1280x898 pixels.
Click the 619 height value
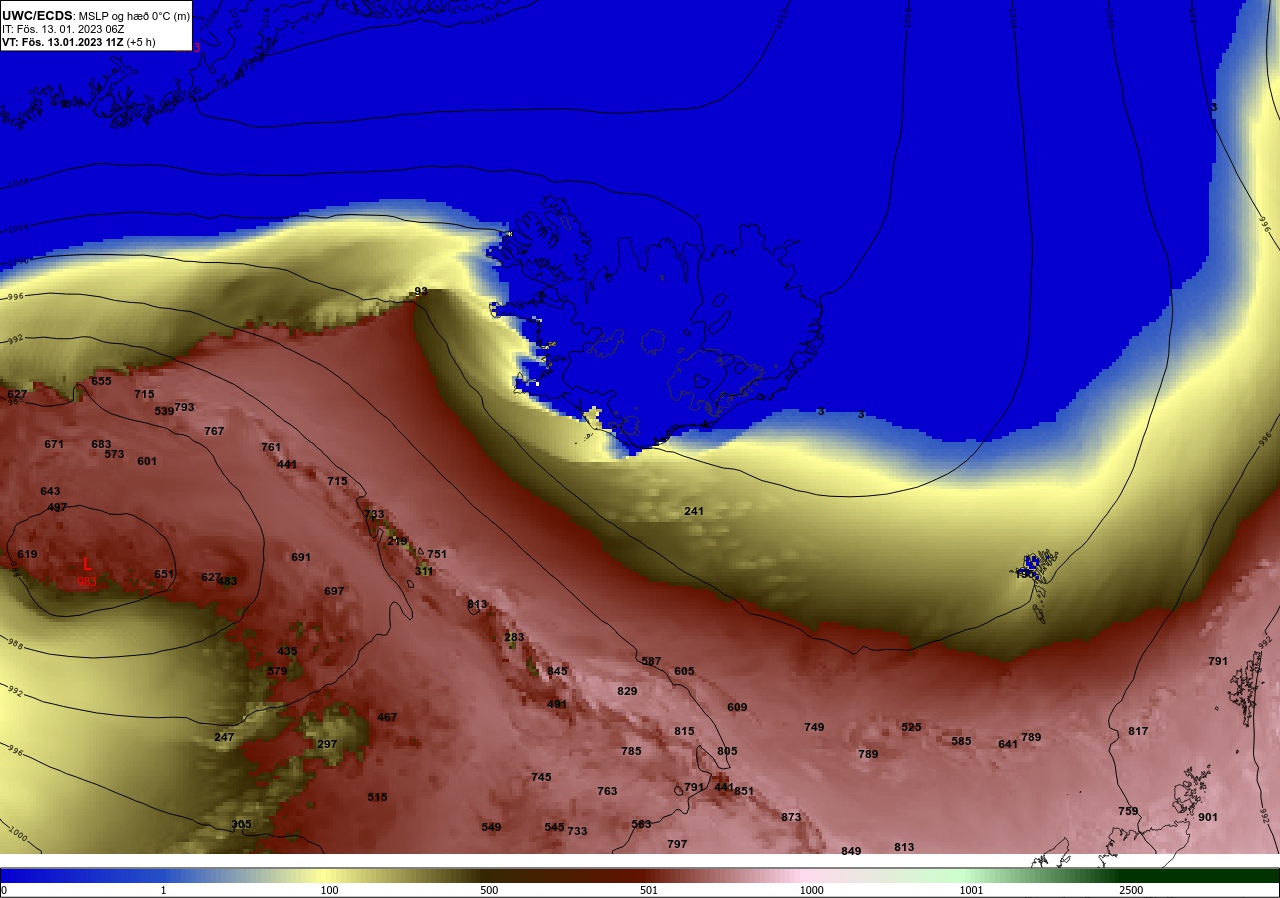27,554
